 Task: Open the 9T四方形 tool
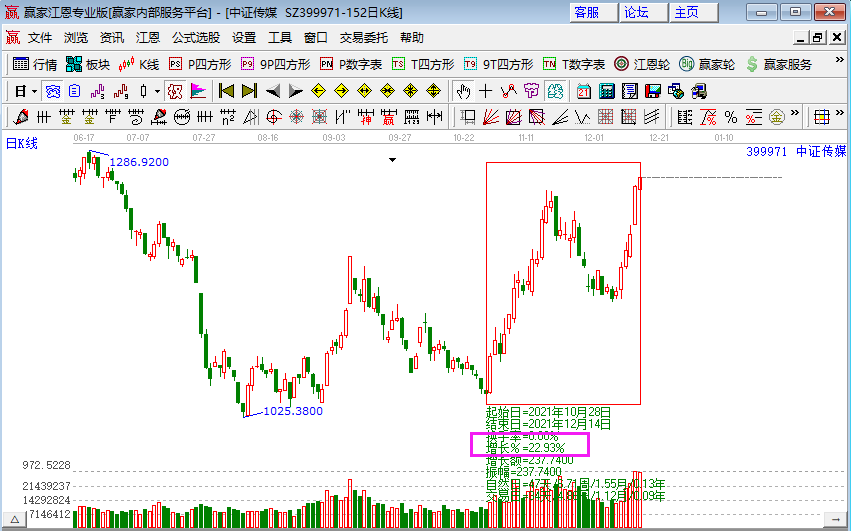499,65
